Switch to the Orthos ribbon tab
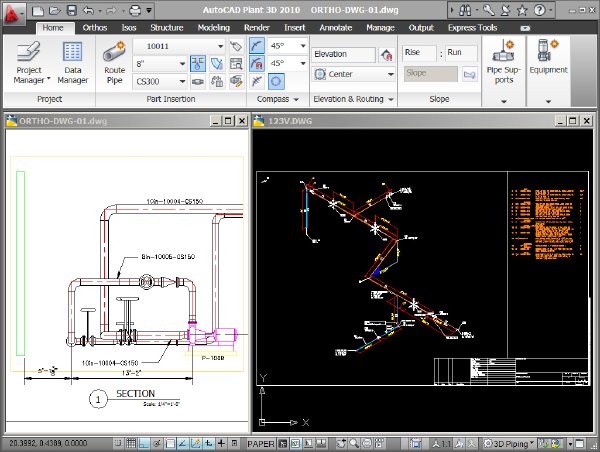 click(x=95, y=28)
